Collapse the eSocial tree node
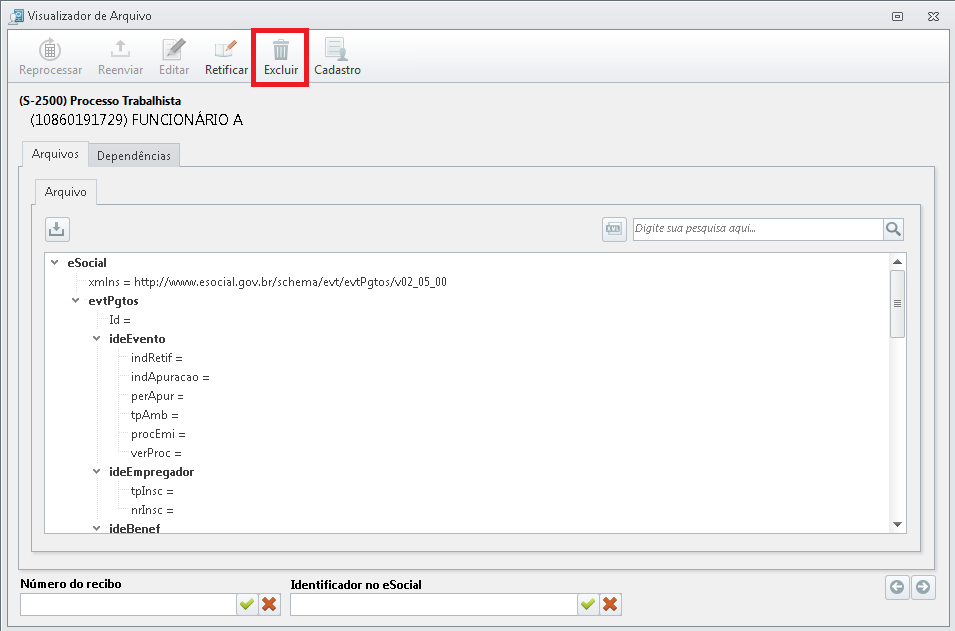The height and width of the screenshot is (631, 955). 55,263
